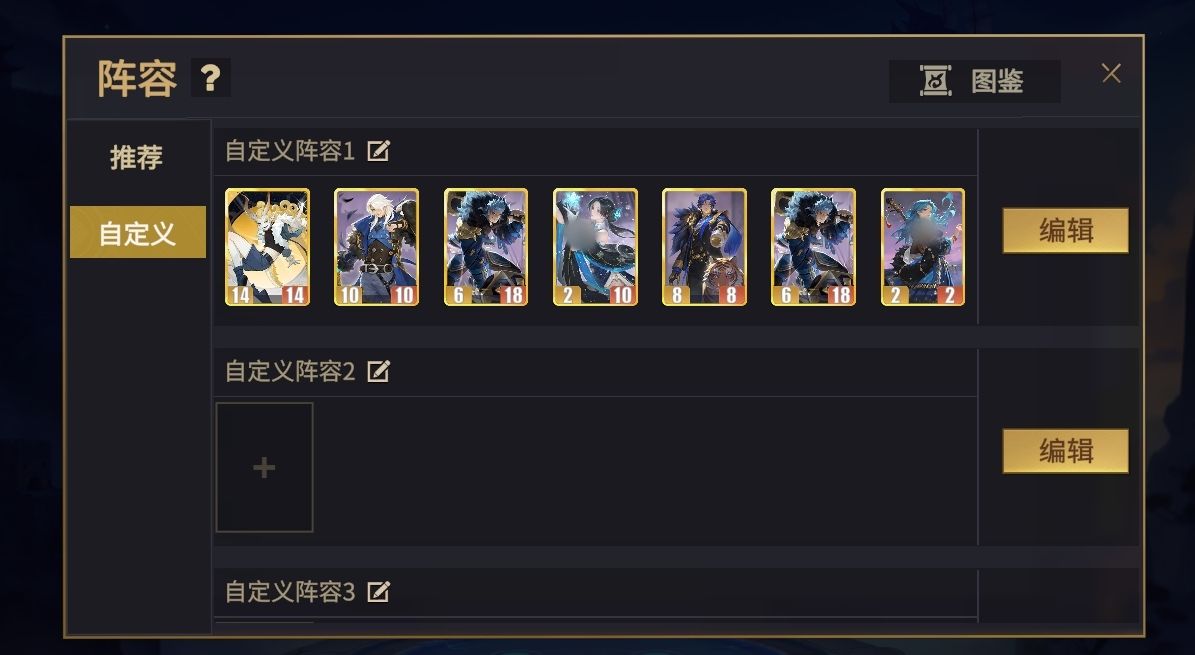Click 编辑 button for 自定义阵容2
The width and height of the screenshot is (1195, 655).
tap(1065, 451)
